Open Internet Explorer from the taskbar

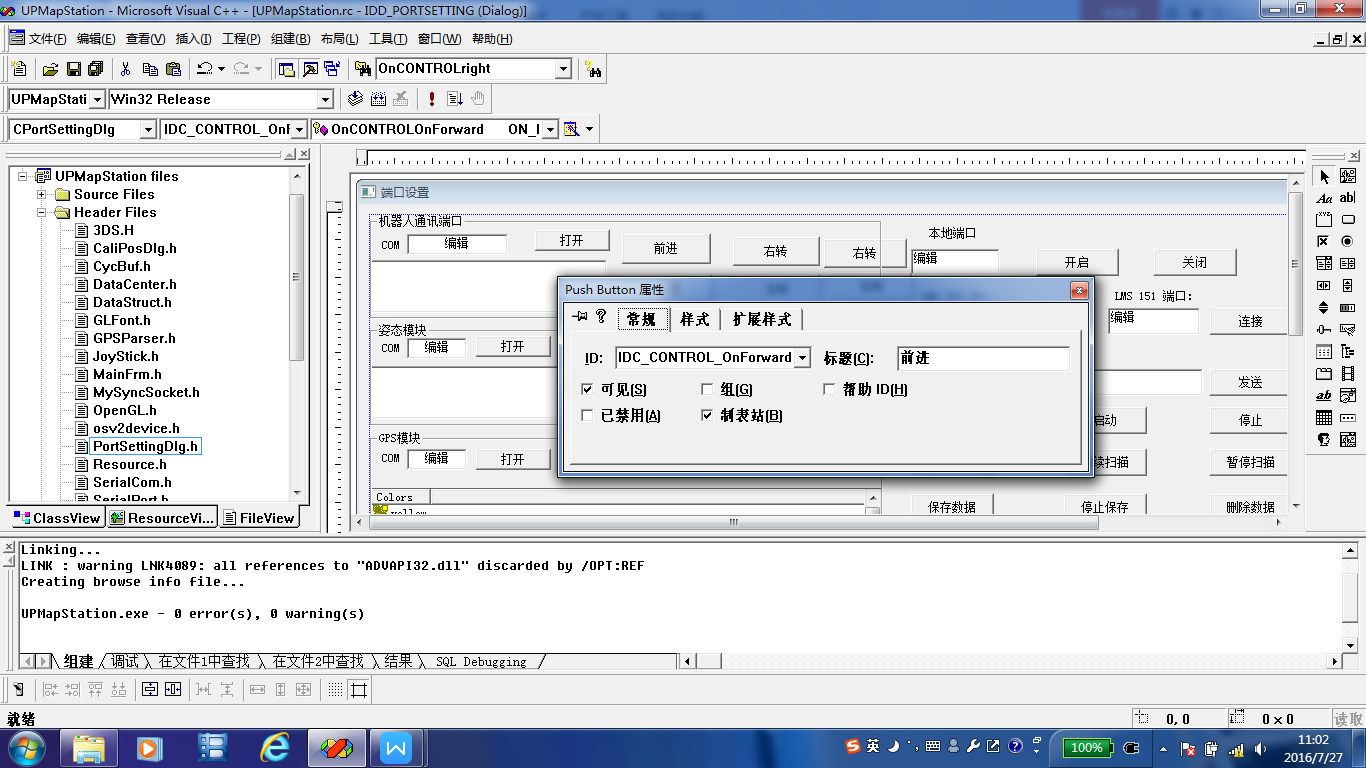click(275, 748)
